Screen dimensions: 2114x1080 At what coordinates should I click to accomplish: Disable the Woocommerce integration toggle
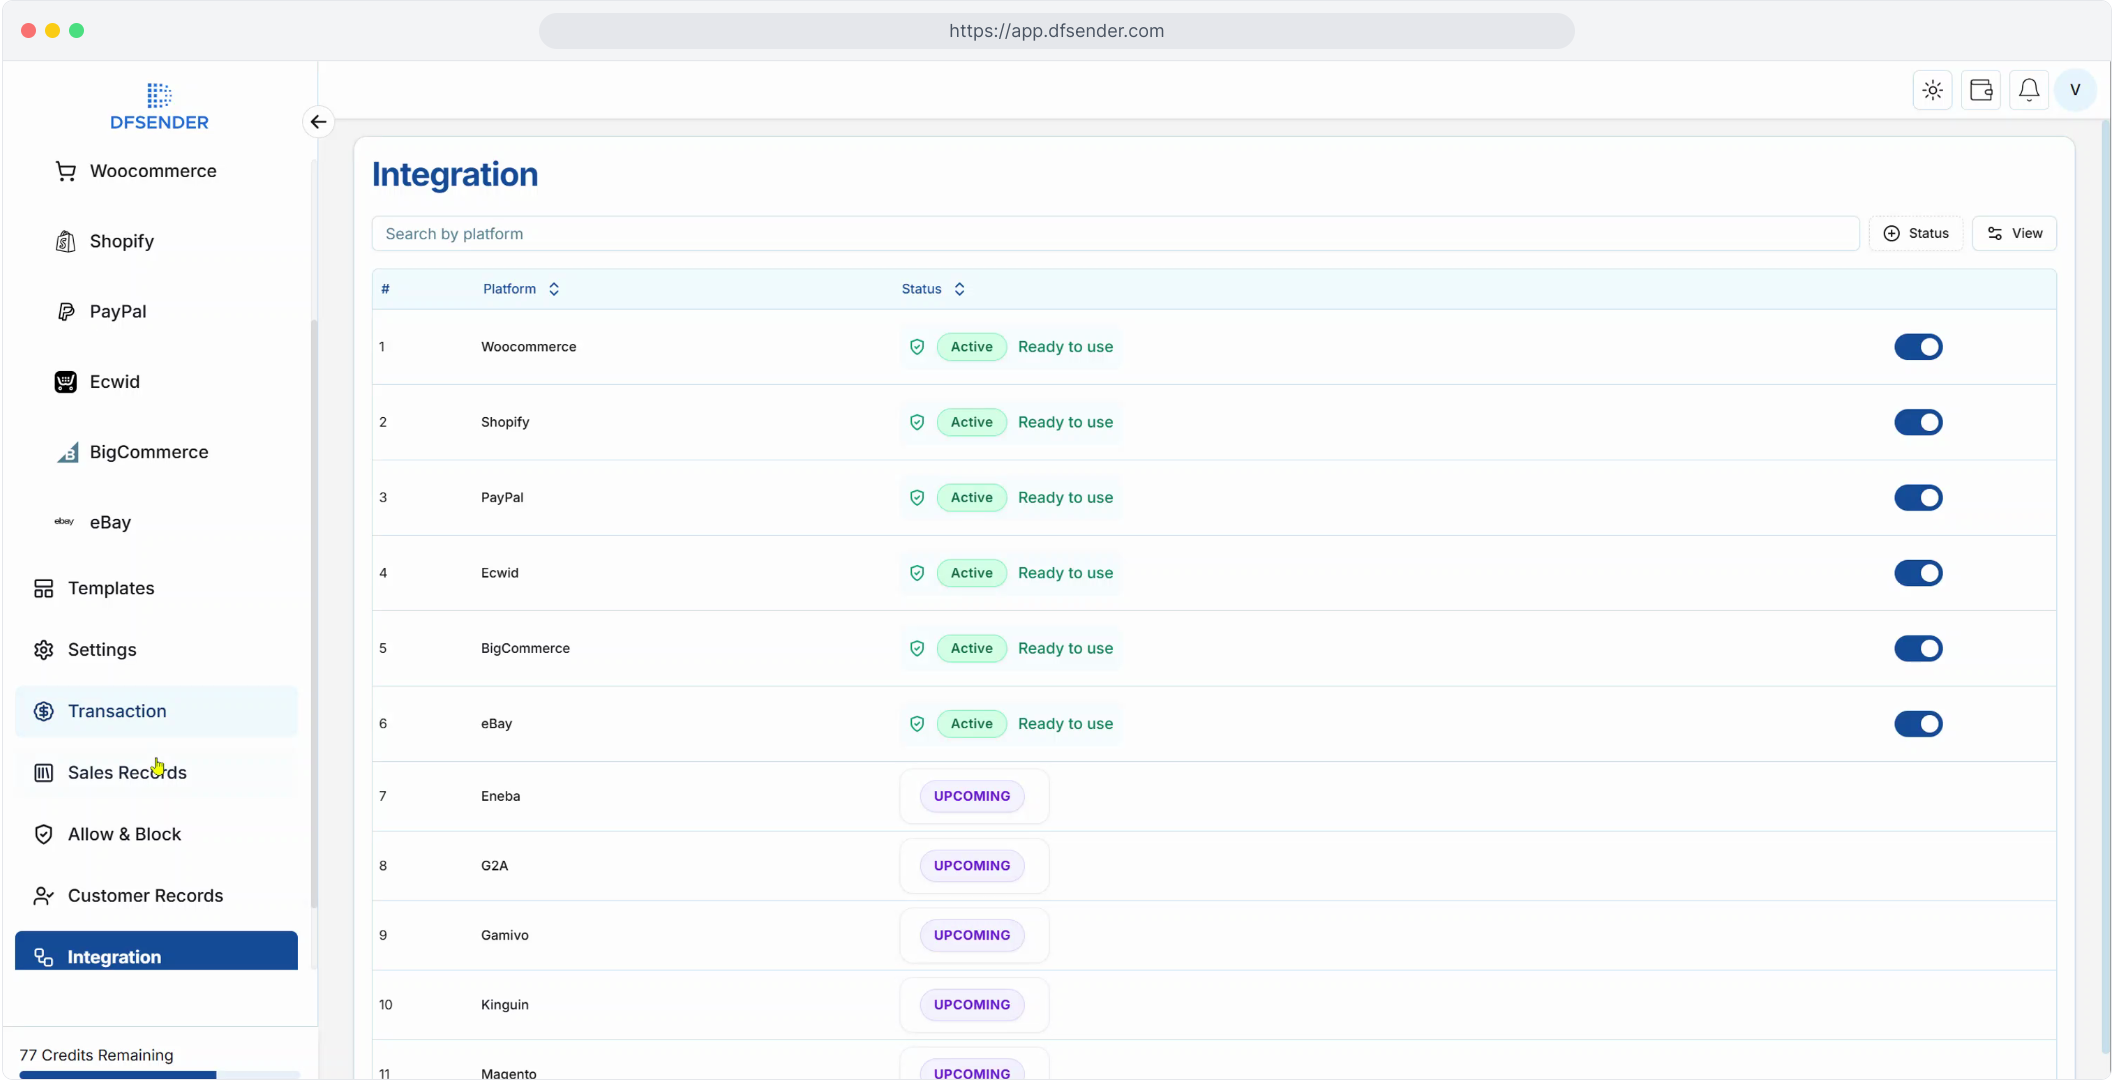pyautogui.click(x=1917, y=347)
